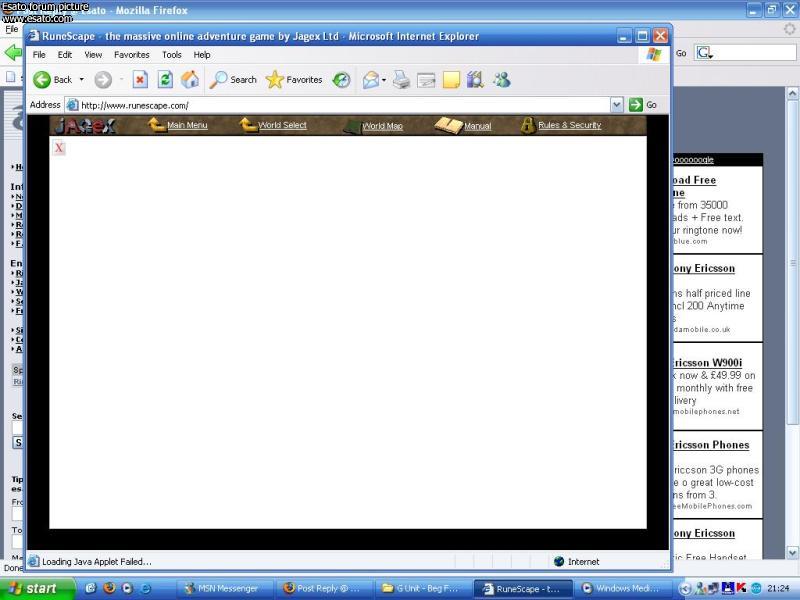This screenshot has height=600, width=800.
Task: Click the World Select link
Action: (x=282, y=125)
